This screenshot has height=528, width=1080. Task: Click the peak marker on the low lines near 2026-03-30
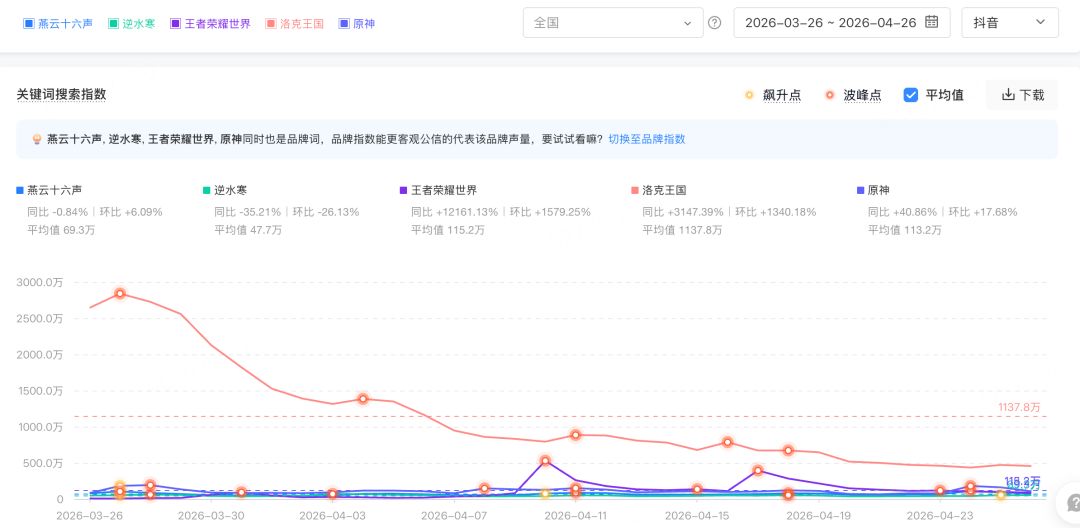241,492
